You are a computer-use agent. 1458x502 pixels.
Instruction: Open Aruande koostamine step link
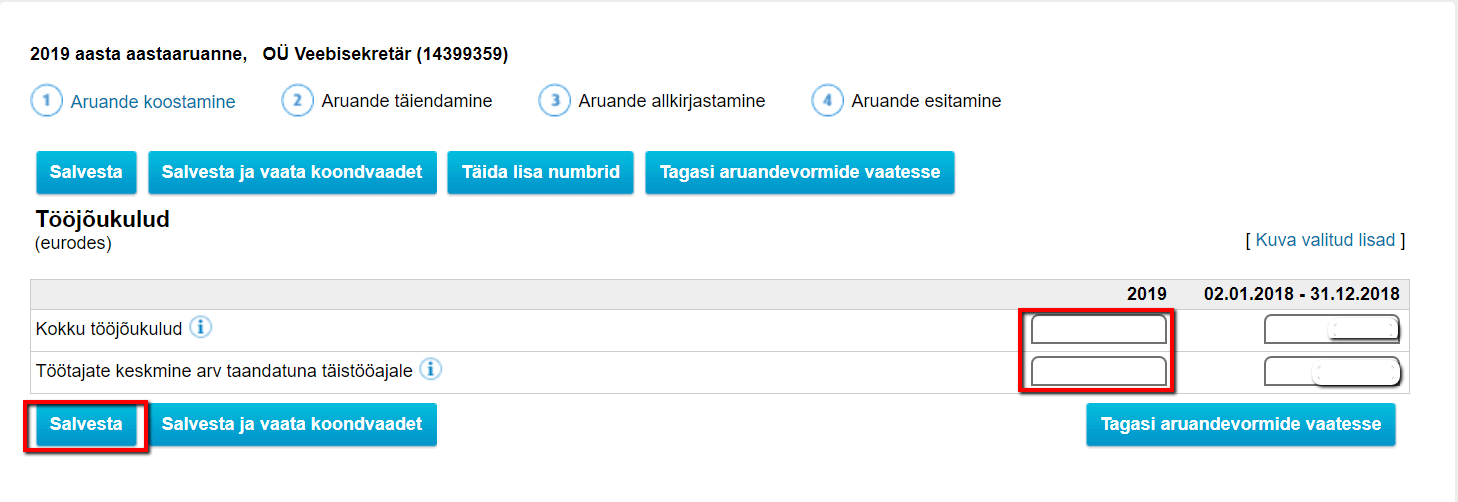[153, 102]
